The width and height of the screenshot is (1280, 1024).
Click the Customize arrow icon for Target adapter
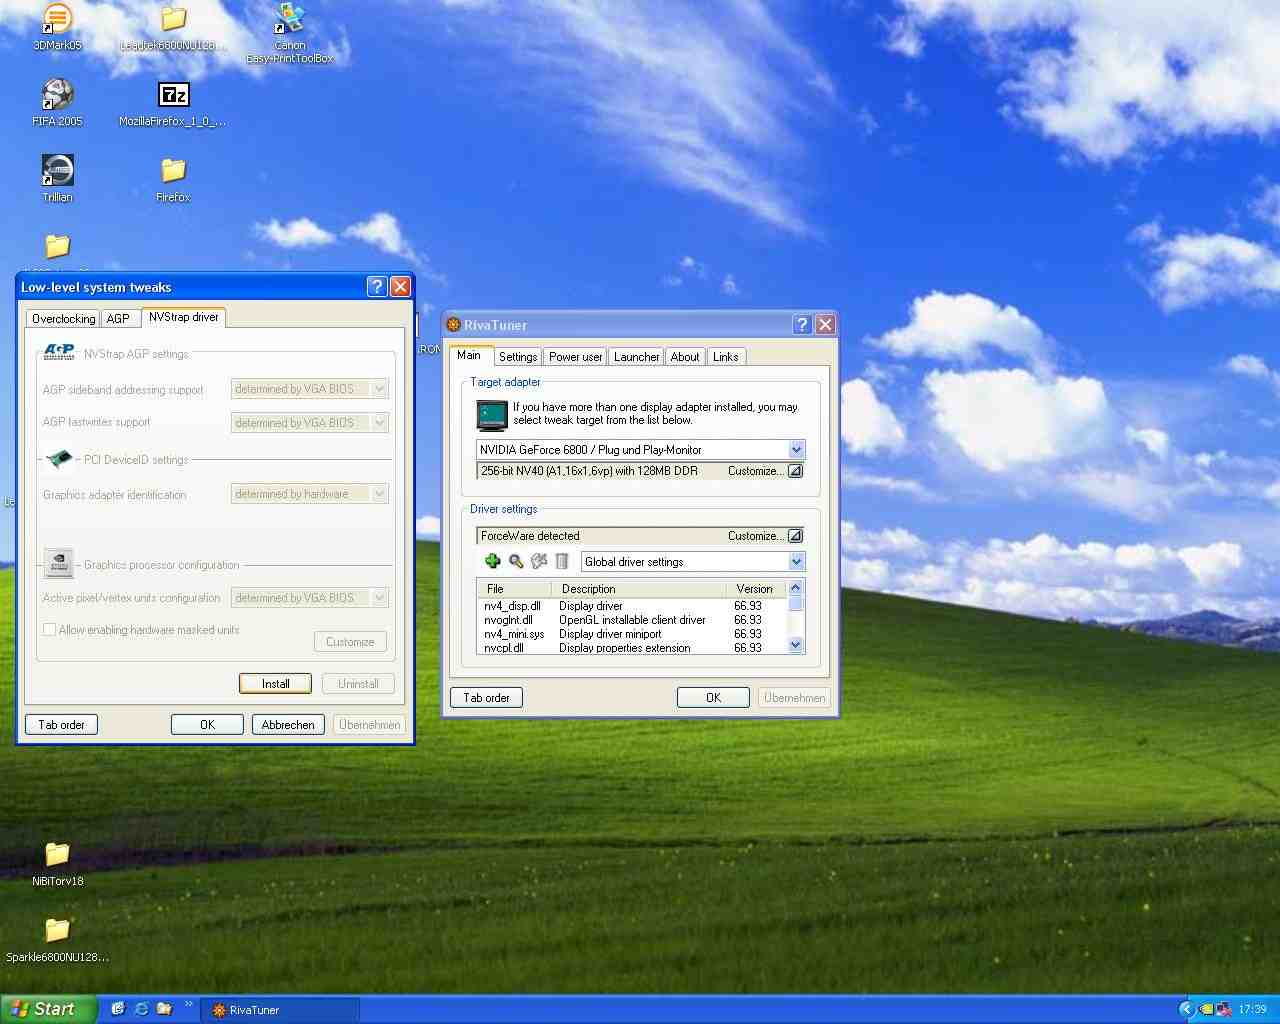pos(795,471)
